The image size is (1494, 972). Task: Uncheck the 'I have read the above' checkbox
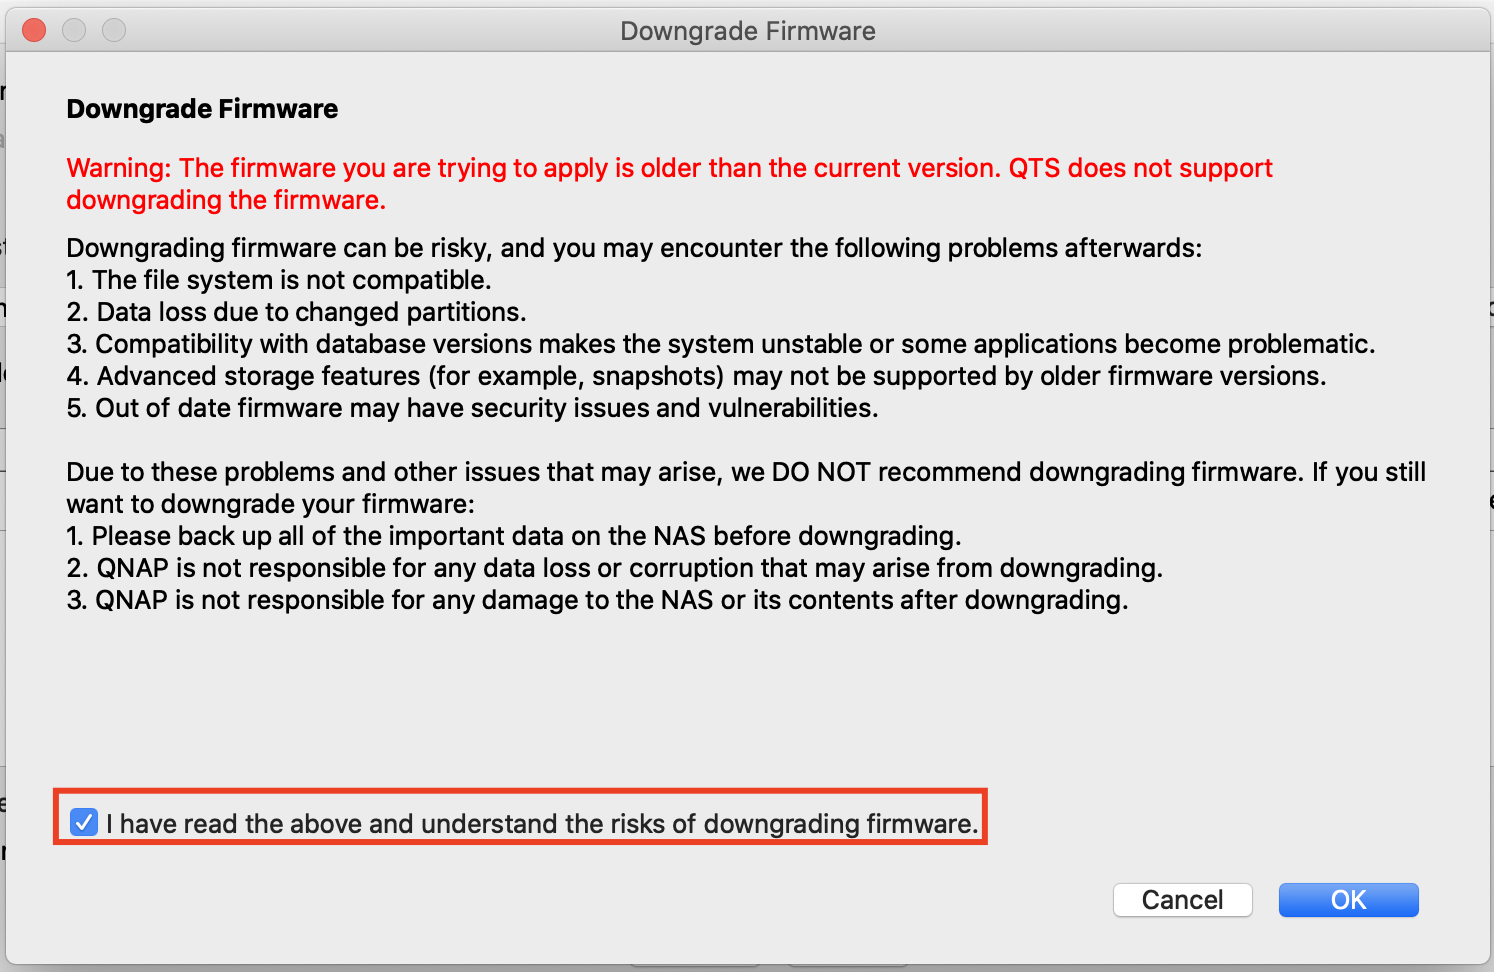pyautogui.click(x=84, y=823)
